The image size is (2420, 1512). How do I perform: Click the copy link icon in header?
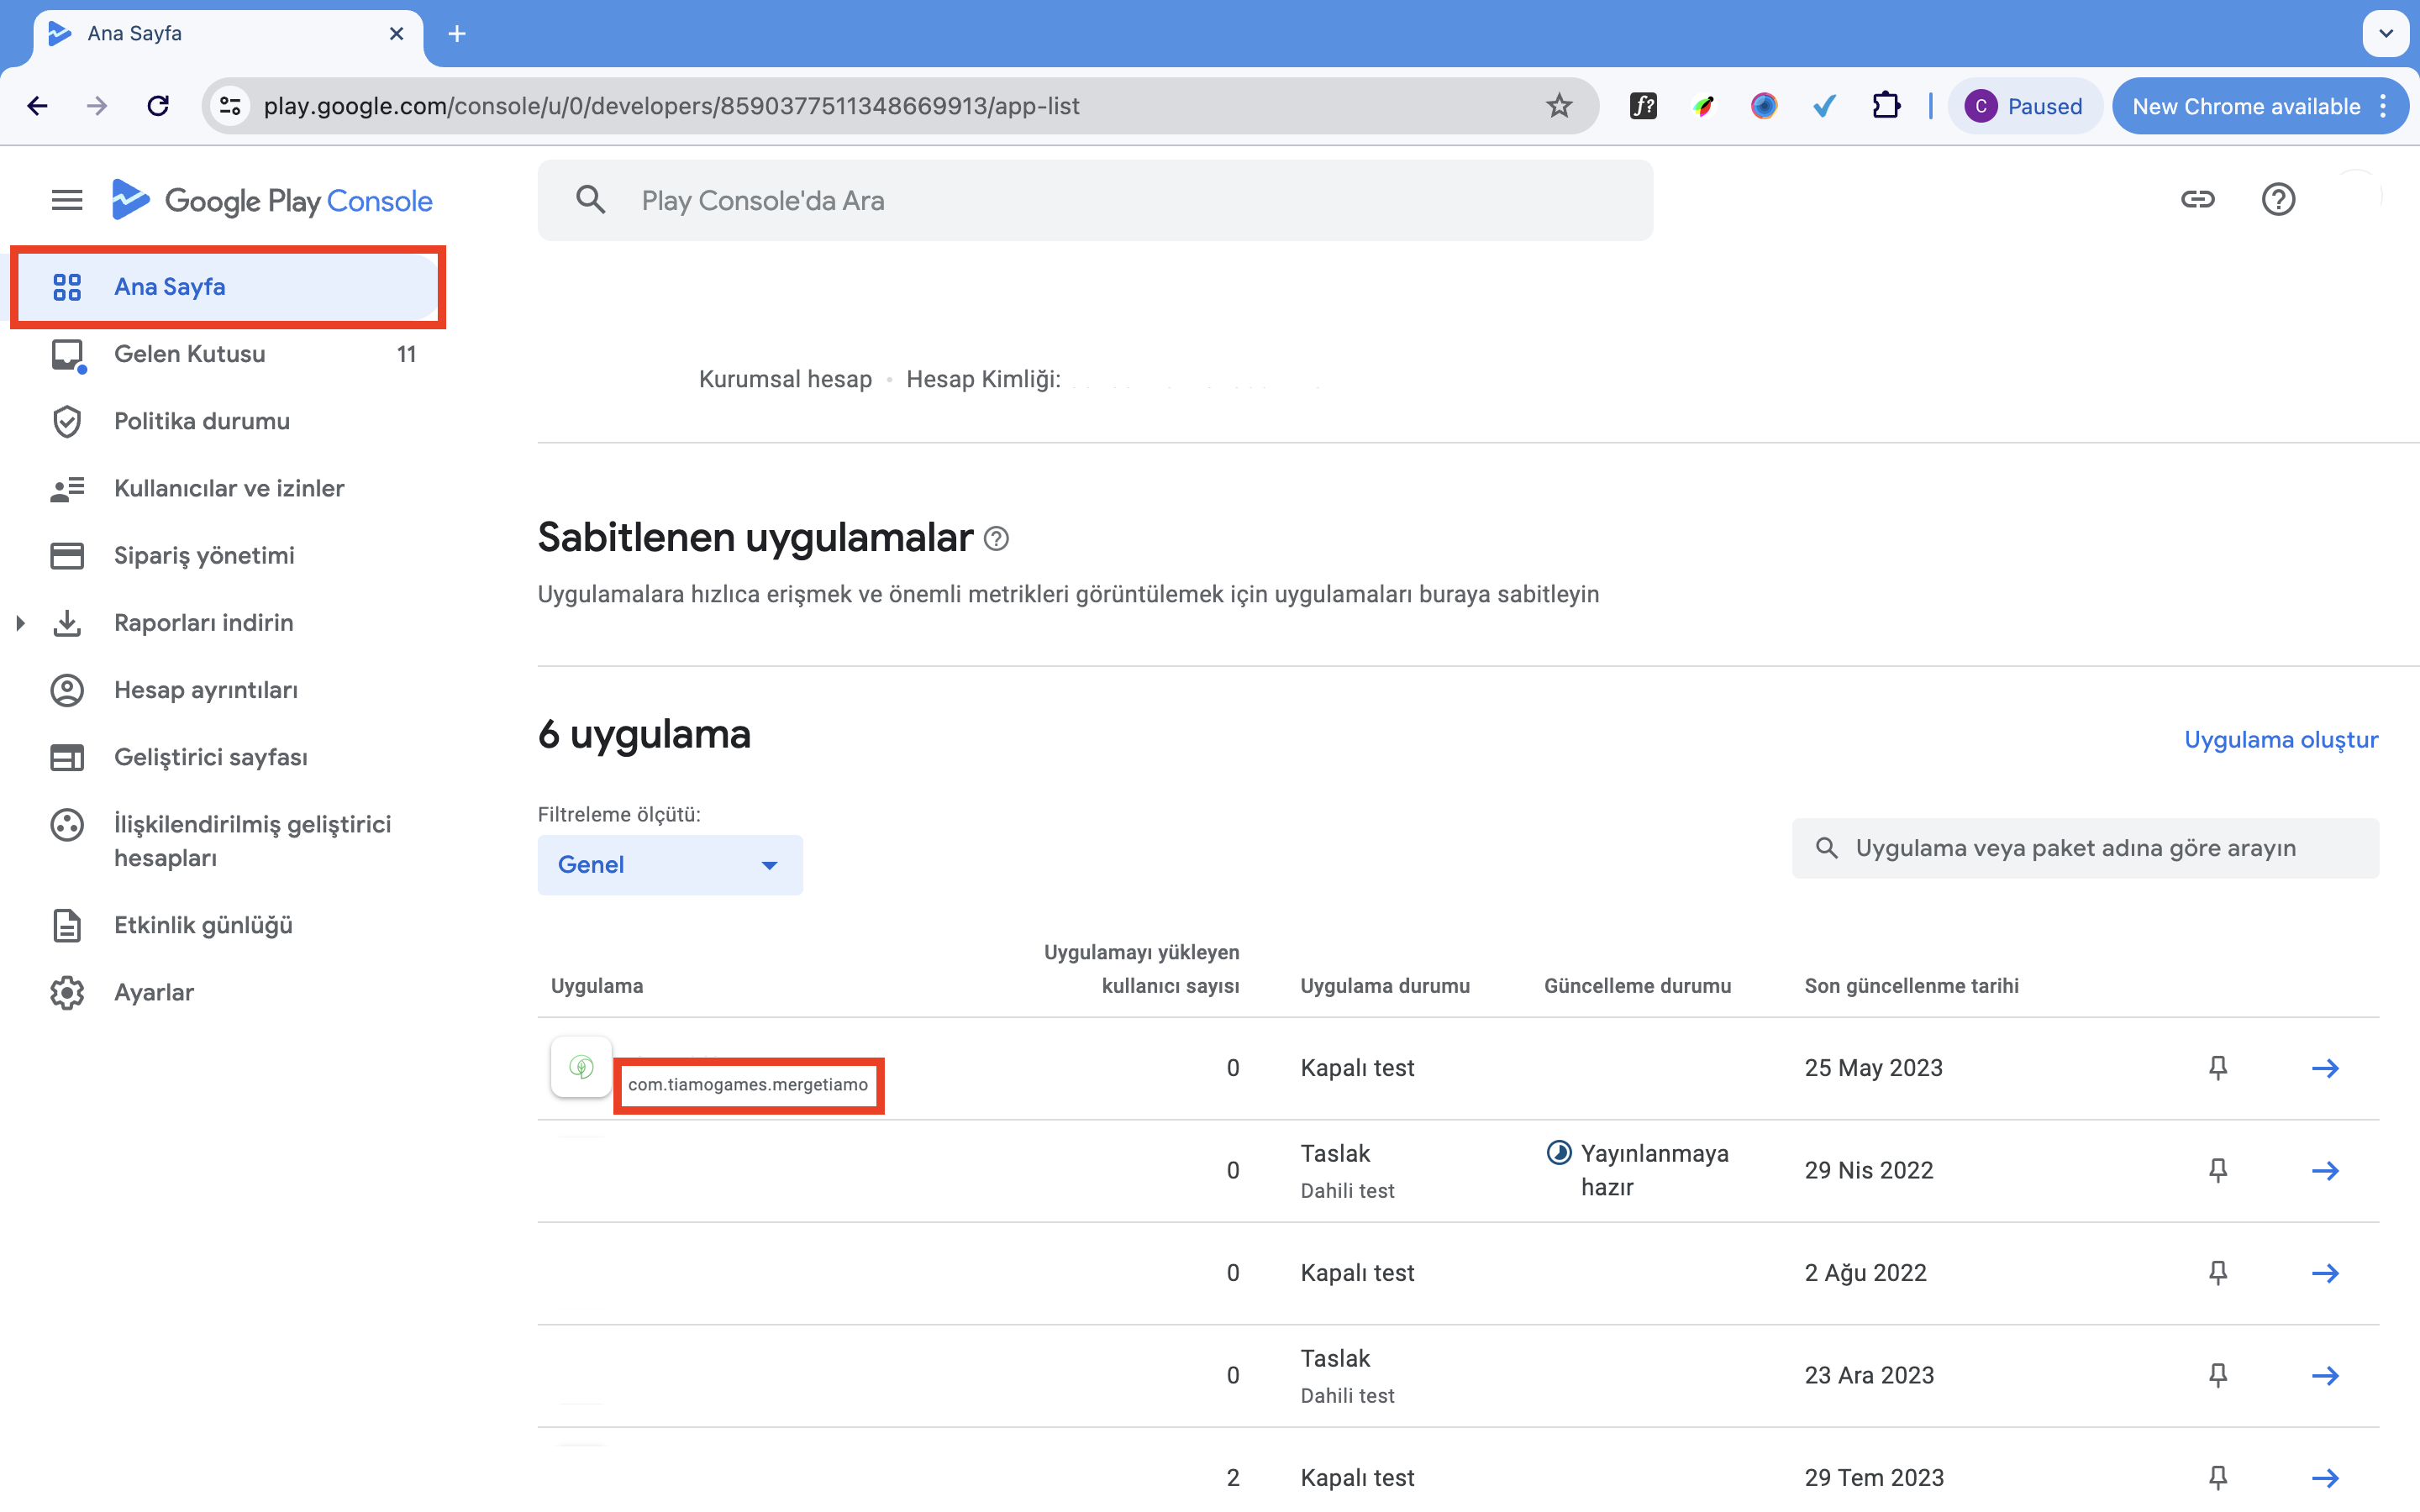pyautogui.click(x=2197, y=199)
